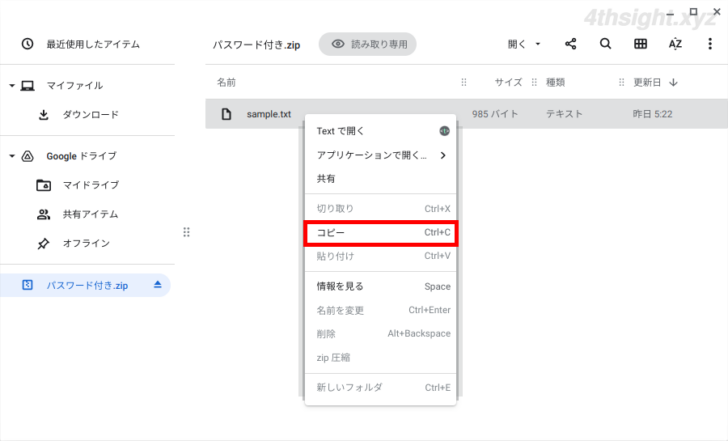The image size is (728, 441).
Task: Click the テキスト type cell
Action: [564, 114]
